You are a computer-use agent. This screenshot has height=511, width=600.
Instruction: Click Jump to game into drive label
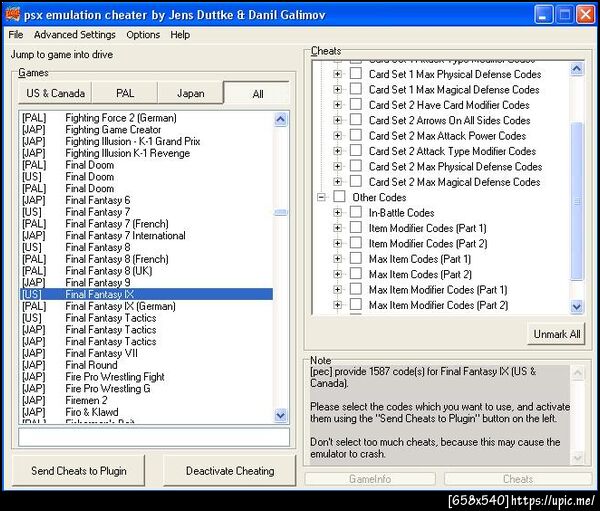[x=62, y=55]
